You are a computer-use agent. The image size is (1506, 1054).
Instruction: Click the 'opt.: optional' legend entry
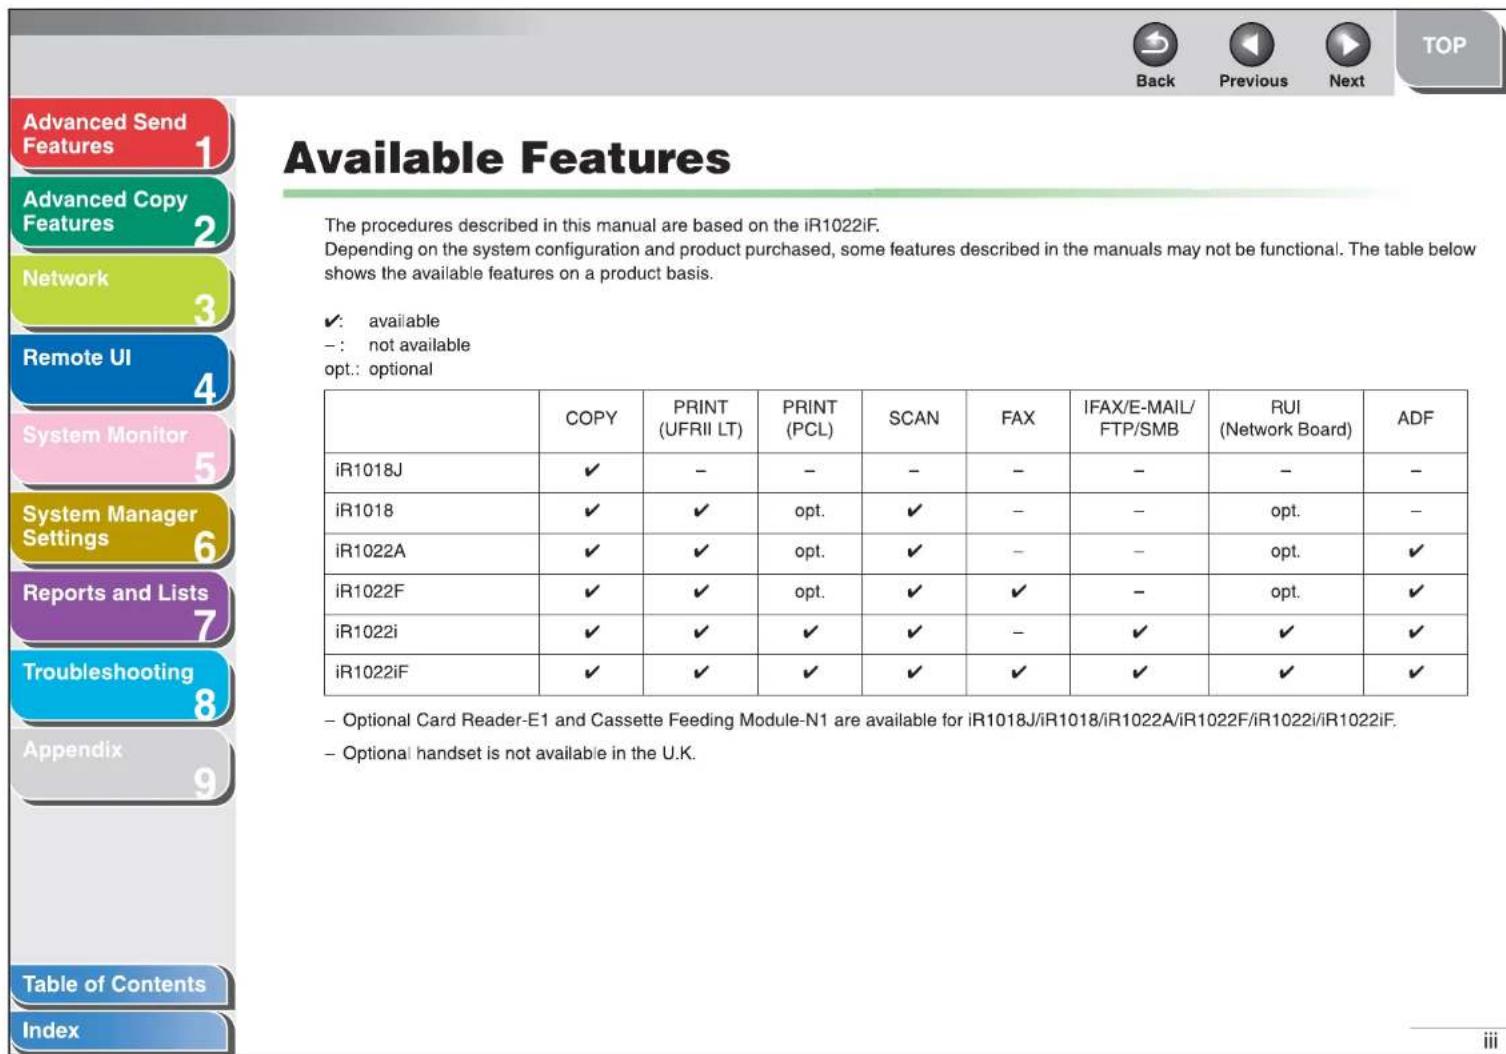pyautogui.click(x=378, y=369)
